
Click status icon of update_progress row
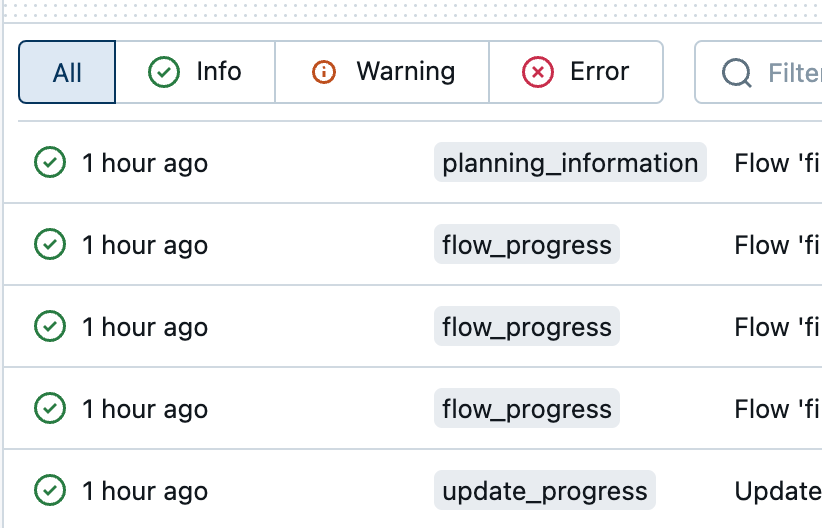click(x=50, y=490)
